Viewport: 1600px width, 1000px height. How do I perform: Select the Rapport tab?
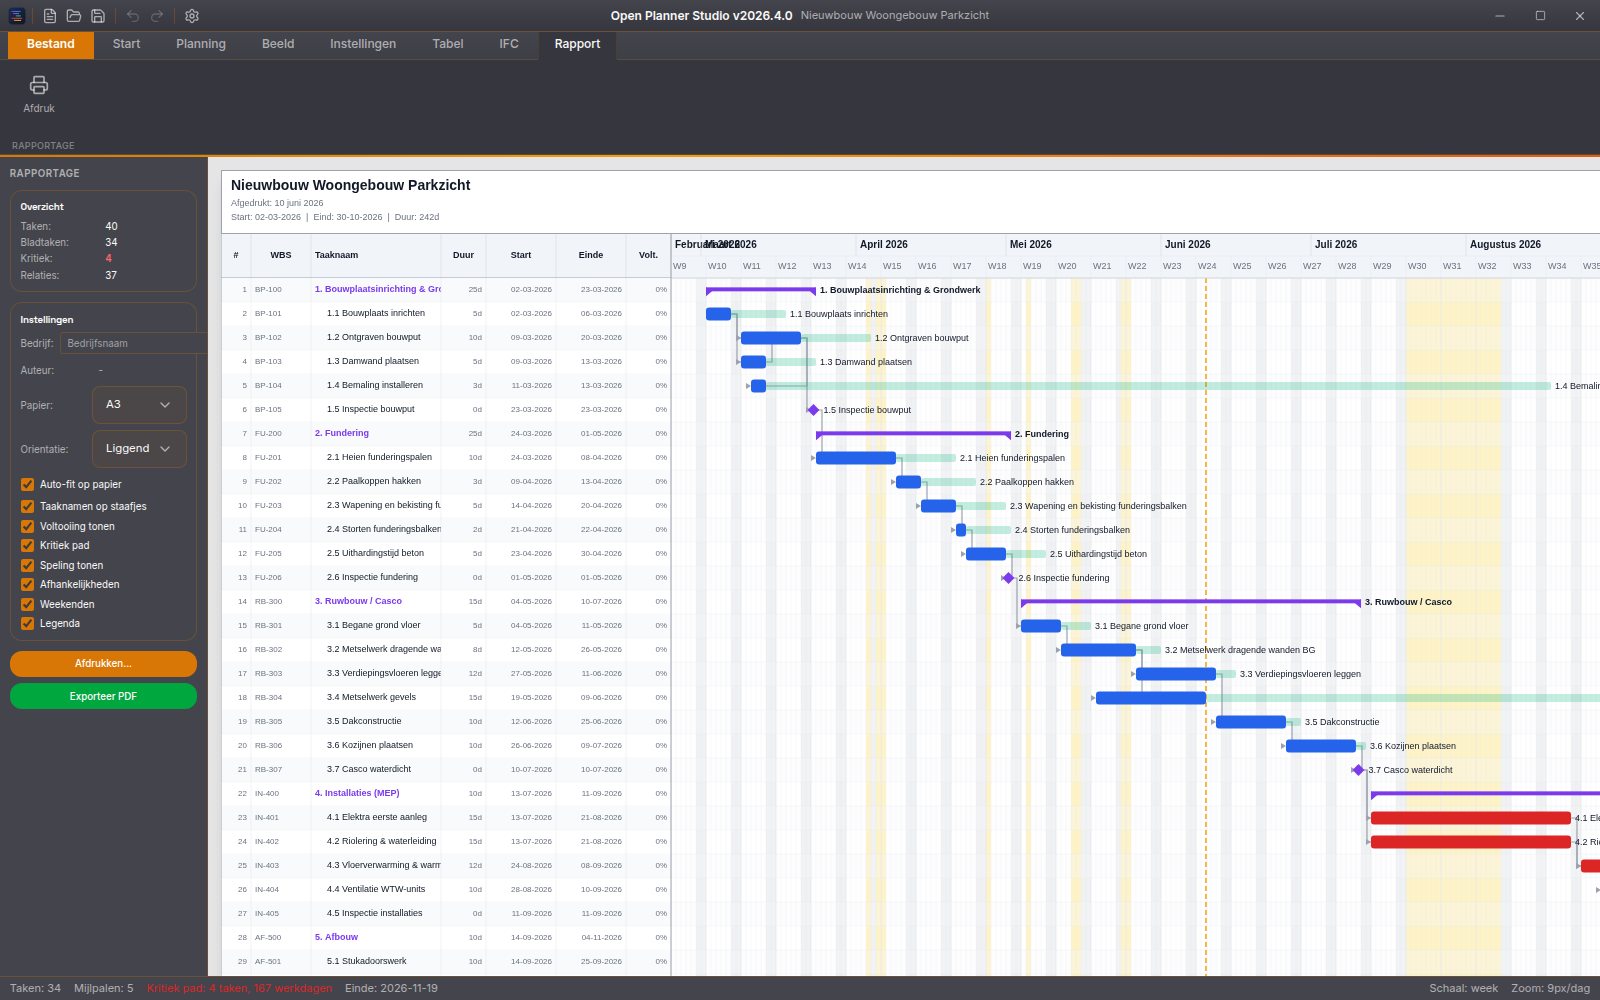578,44
